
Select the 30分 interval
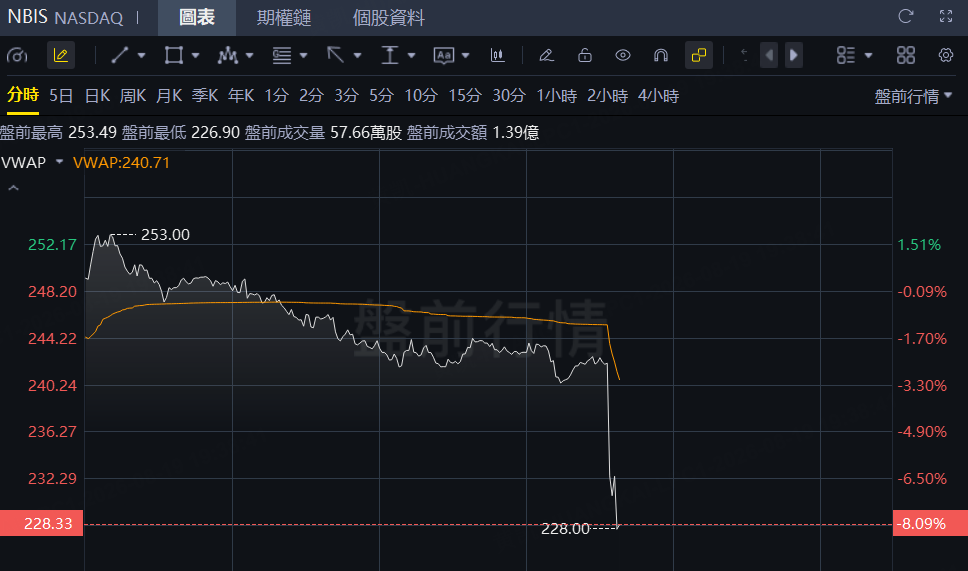(509, 96)
